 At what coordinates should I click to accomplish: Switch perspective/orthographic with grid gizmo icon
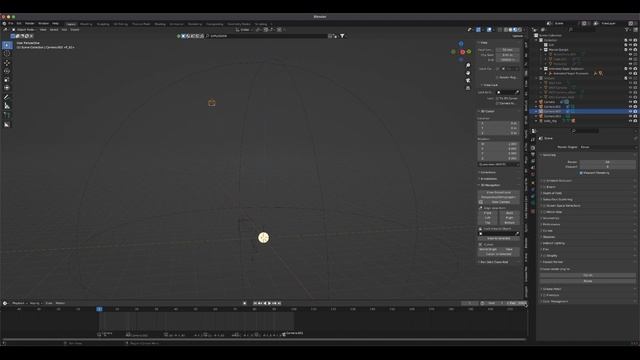(x=468, y=88)
